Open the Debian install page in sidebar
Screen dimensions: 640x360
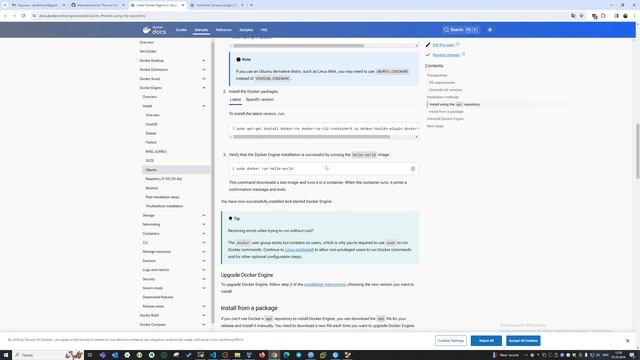click(x=151, y=133)
